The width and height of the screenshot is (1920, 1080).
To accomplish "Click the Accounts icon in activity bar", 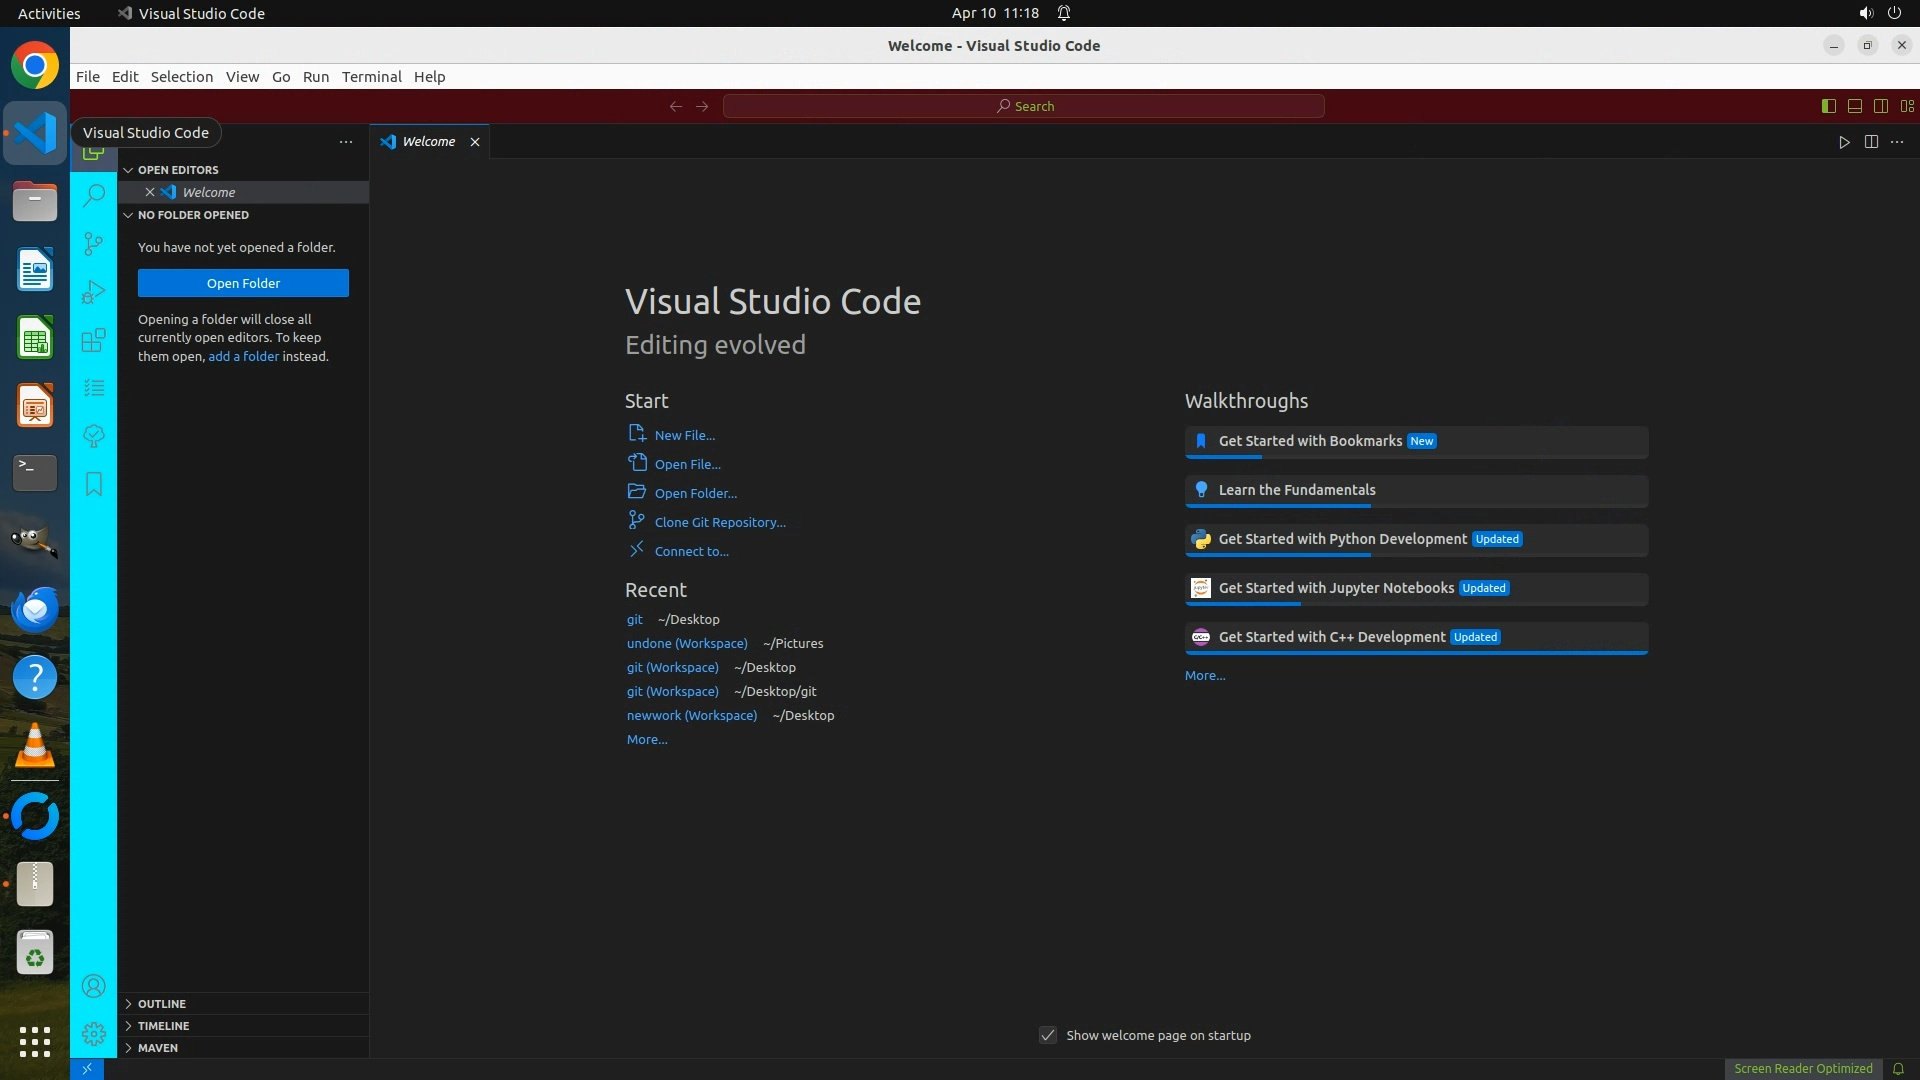I will pyautogui.click(x=94, y=987).
